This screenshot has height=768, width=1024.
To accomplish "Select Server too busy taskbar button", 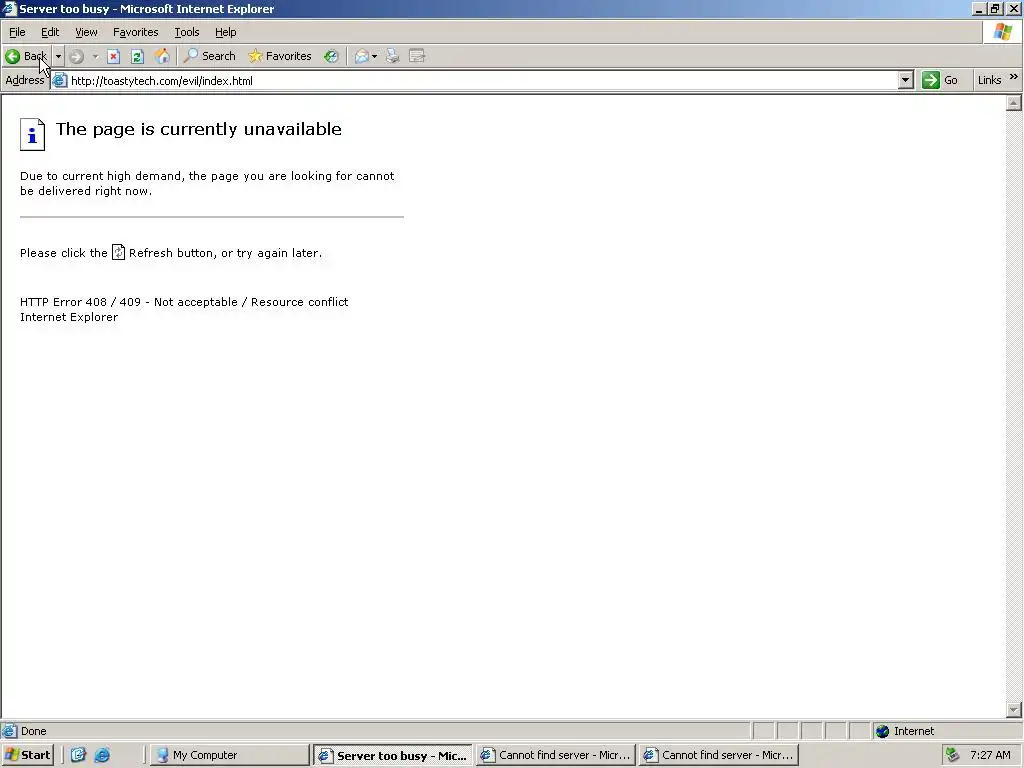I will click(x=392, y=755).
